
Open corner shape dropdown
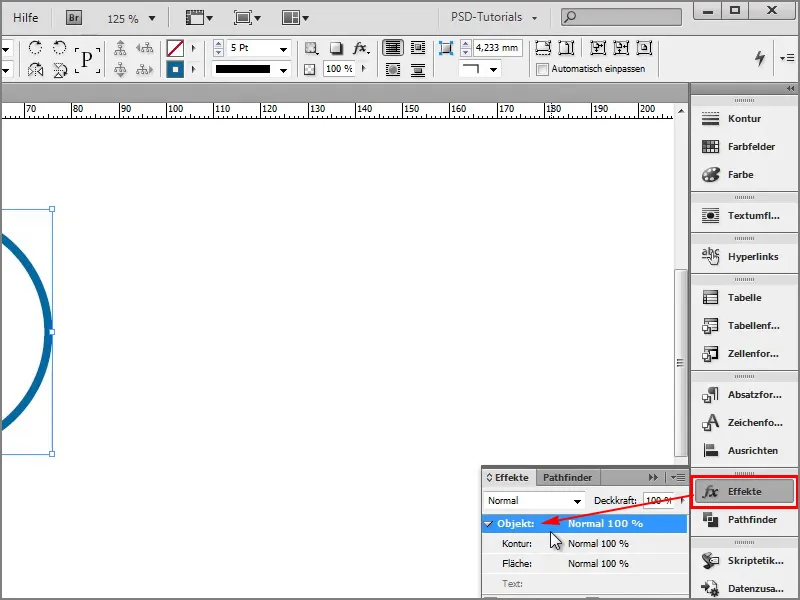pyautogui.click(x=493, y=69)
